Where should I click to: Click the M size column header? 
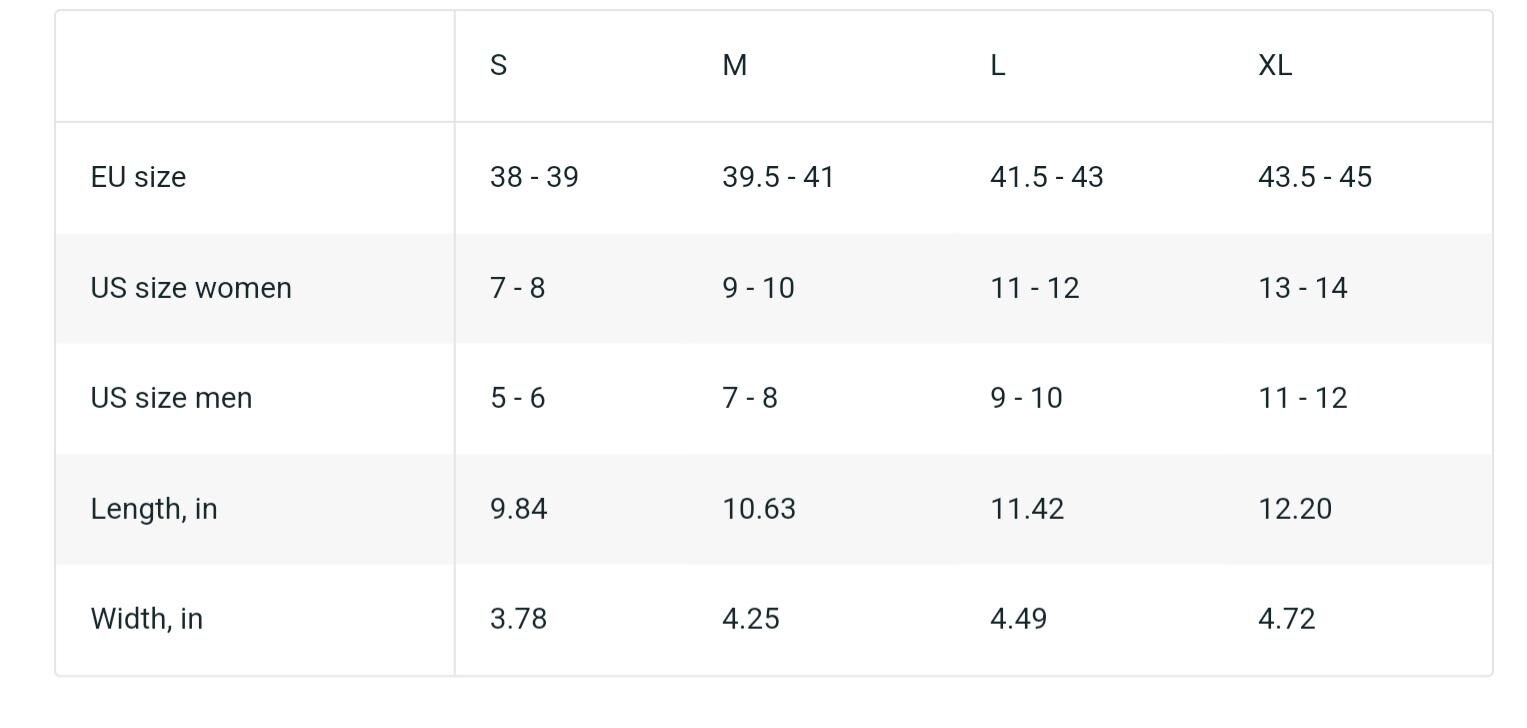734,66
